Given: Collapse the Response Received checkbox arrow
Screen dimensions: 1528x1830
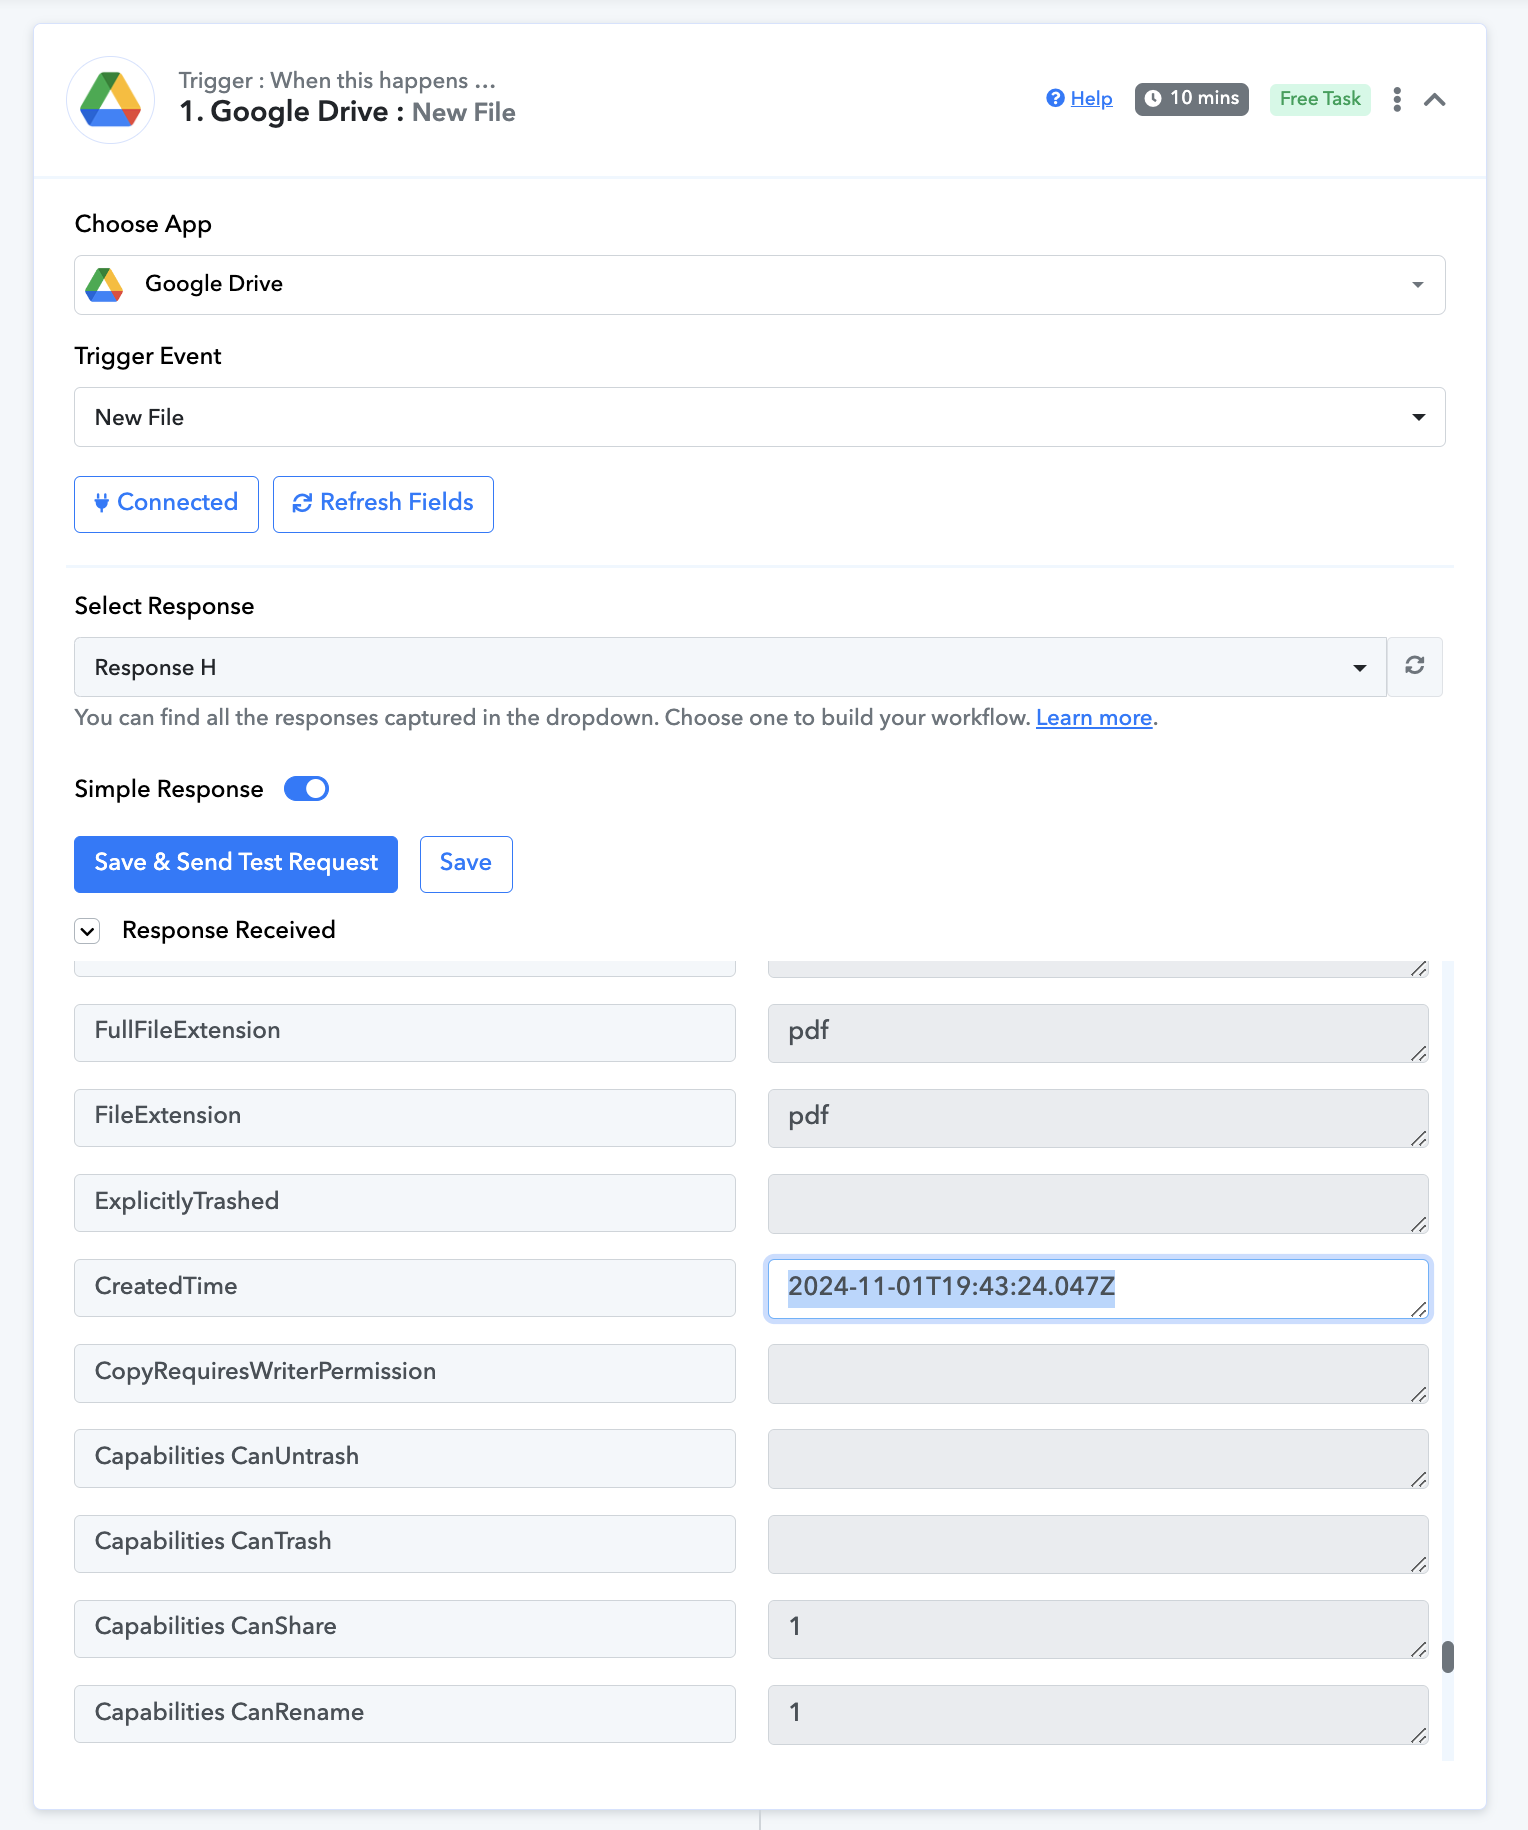Looking at the screenshot, I should click(88, 931).
